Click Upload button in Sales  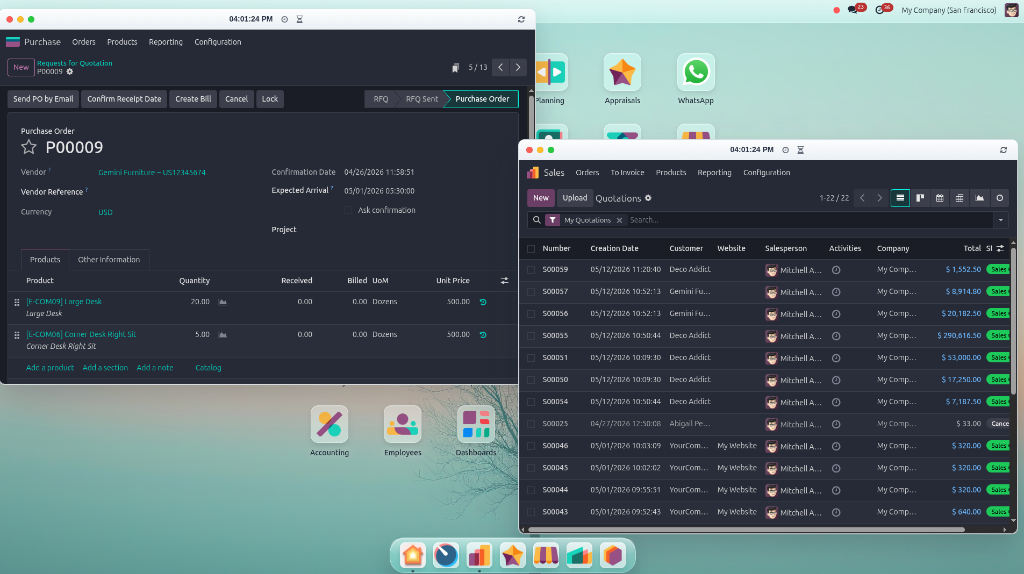click(575, 198)
